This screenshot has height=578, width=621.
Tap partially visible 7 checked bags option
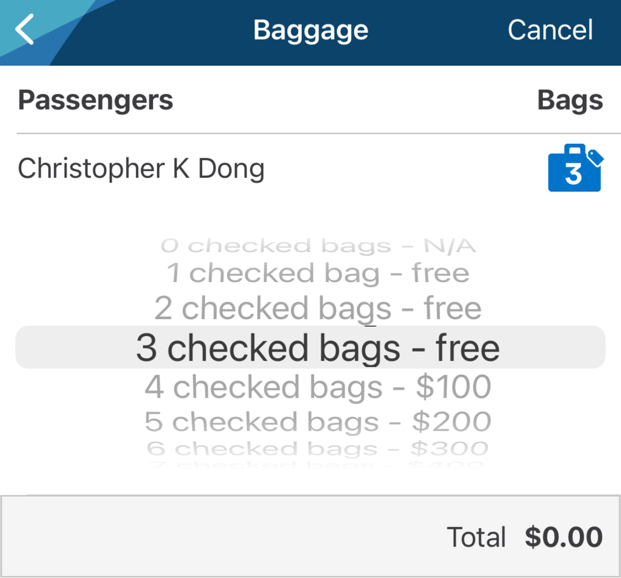click(x=317, y=465)
